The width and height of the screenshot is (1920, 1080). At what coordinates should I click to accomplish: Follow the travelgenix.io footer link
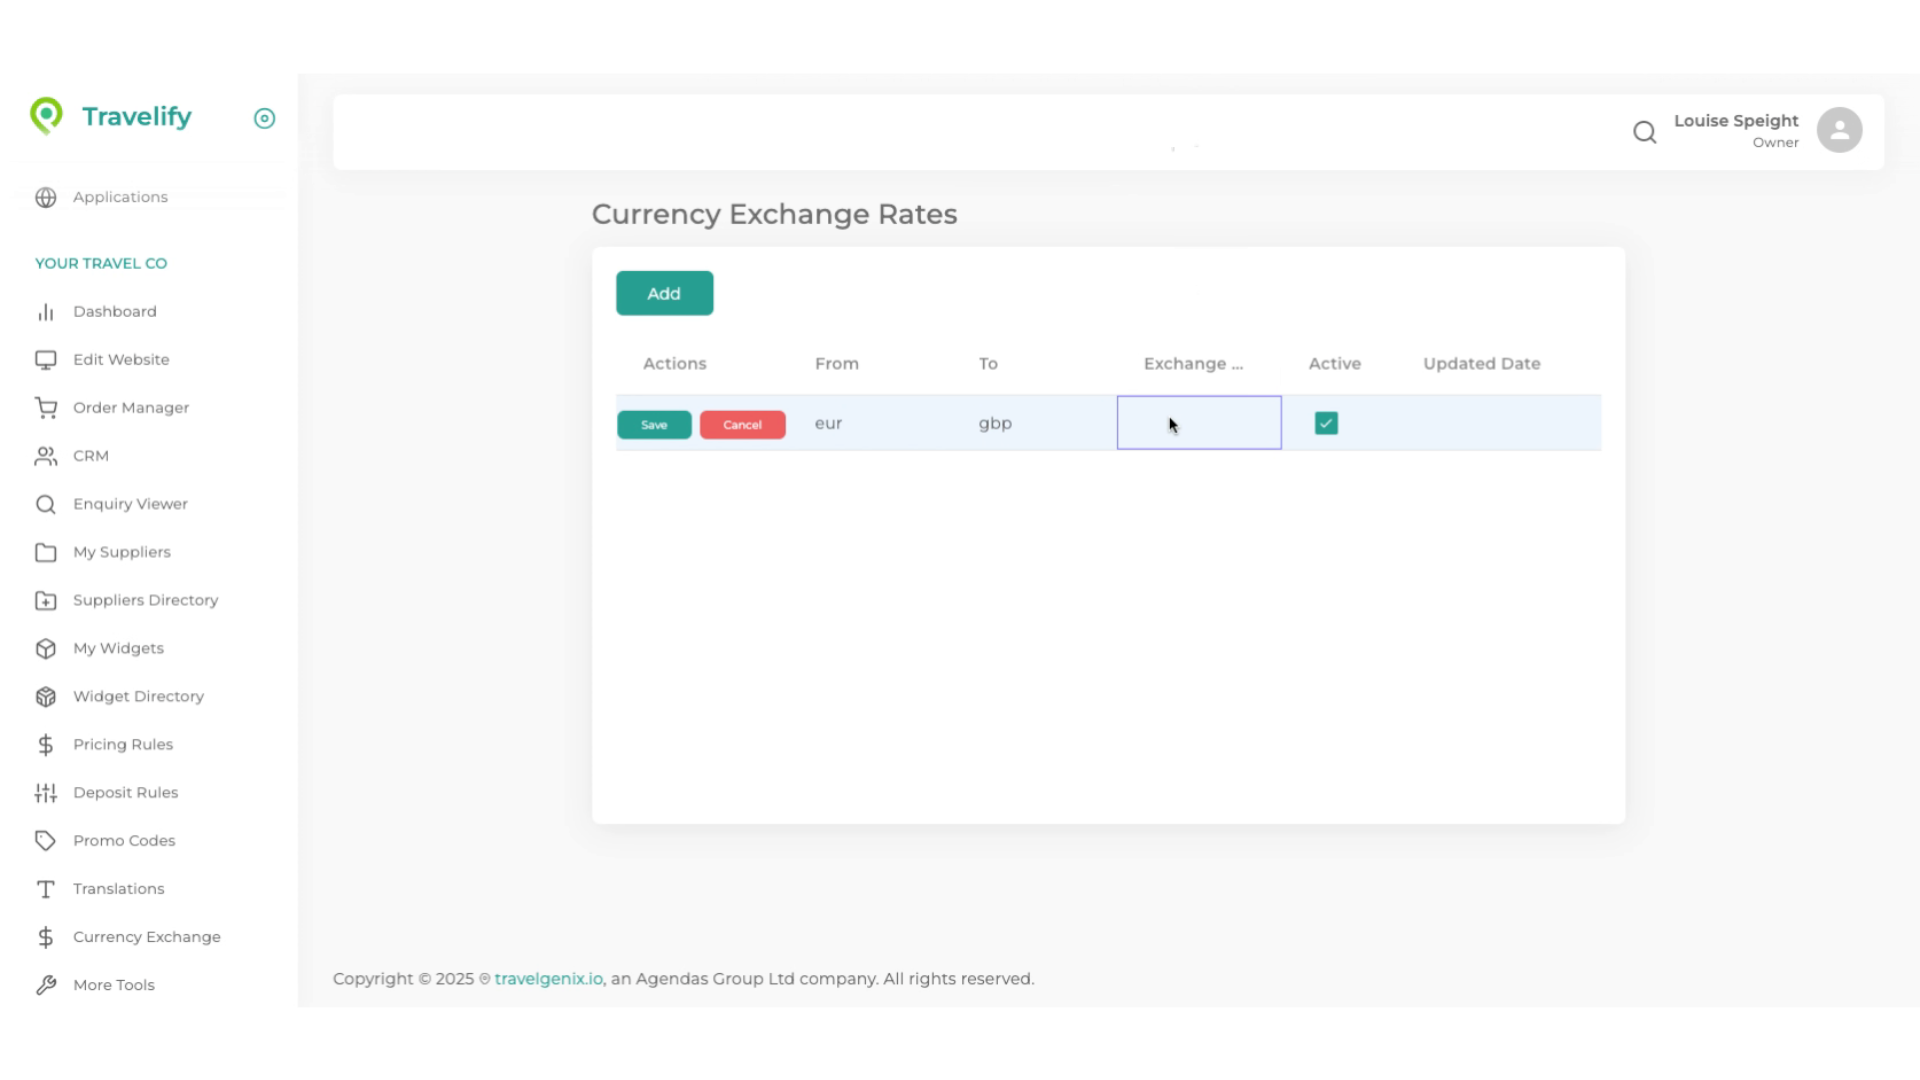click(547, 978)
